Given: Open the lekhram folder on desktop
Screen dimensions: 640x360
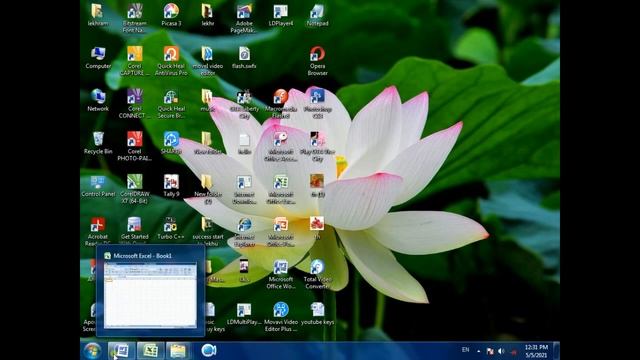Looking at the screenshot, I should (98, 15).
